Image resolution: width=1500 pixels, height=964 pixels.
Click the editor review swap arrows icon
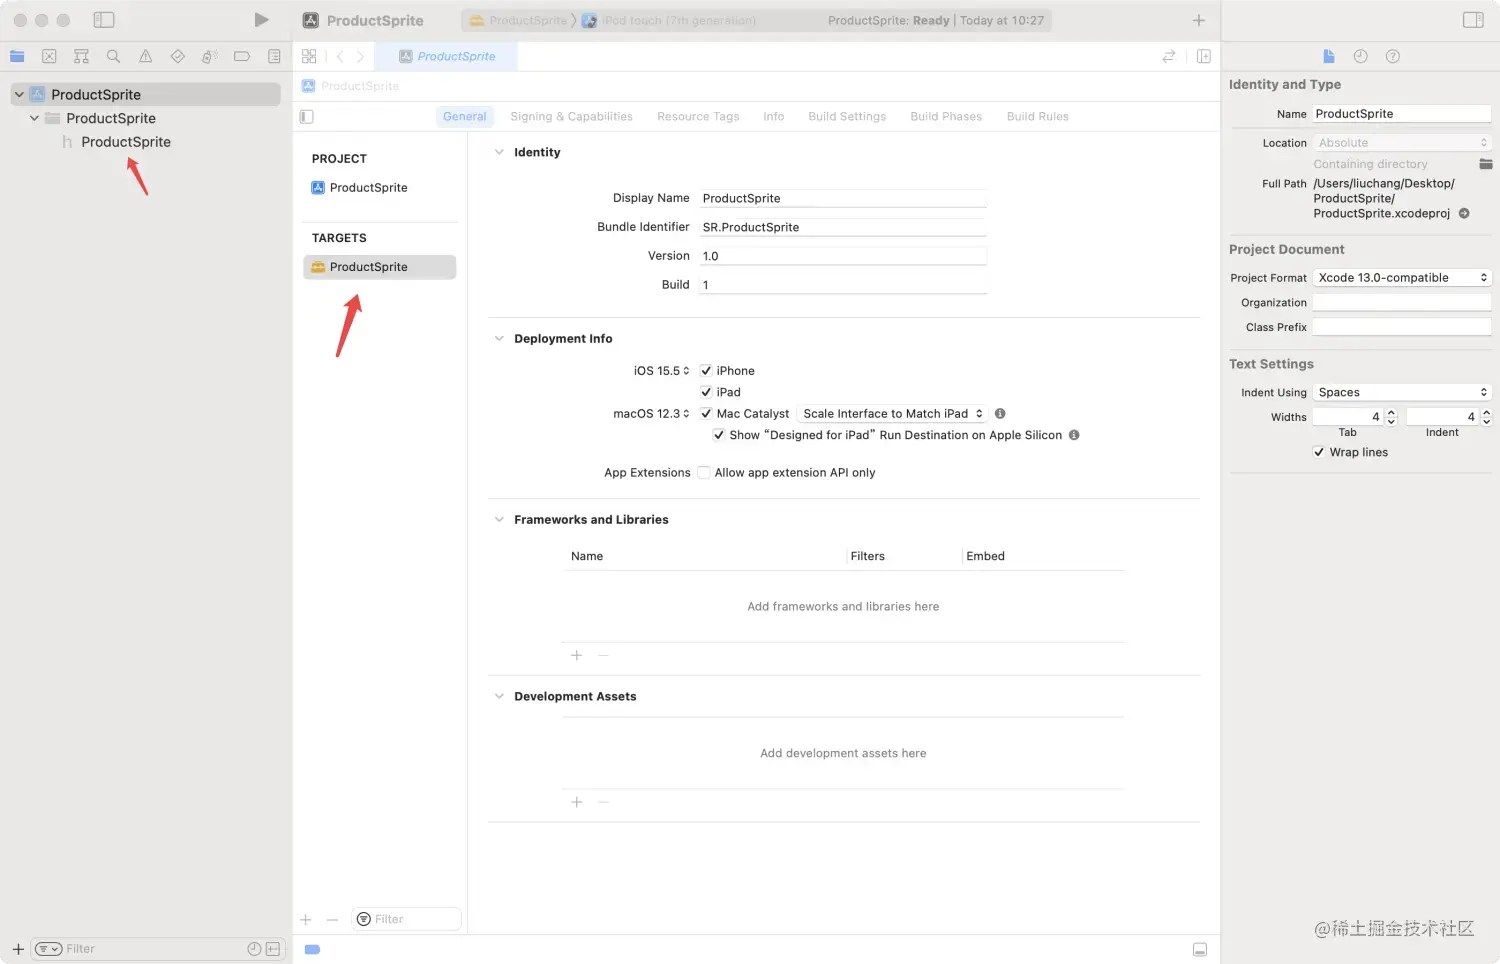coord(1168,56)
